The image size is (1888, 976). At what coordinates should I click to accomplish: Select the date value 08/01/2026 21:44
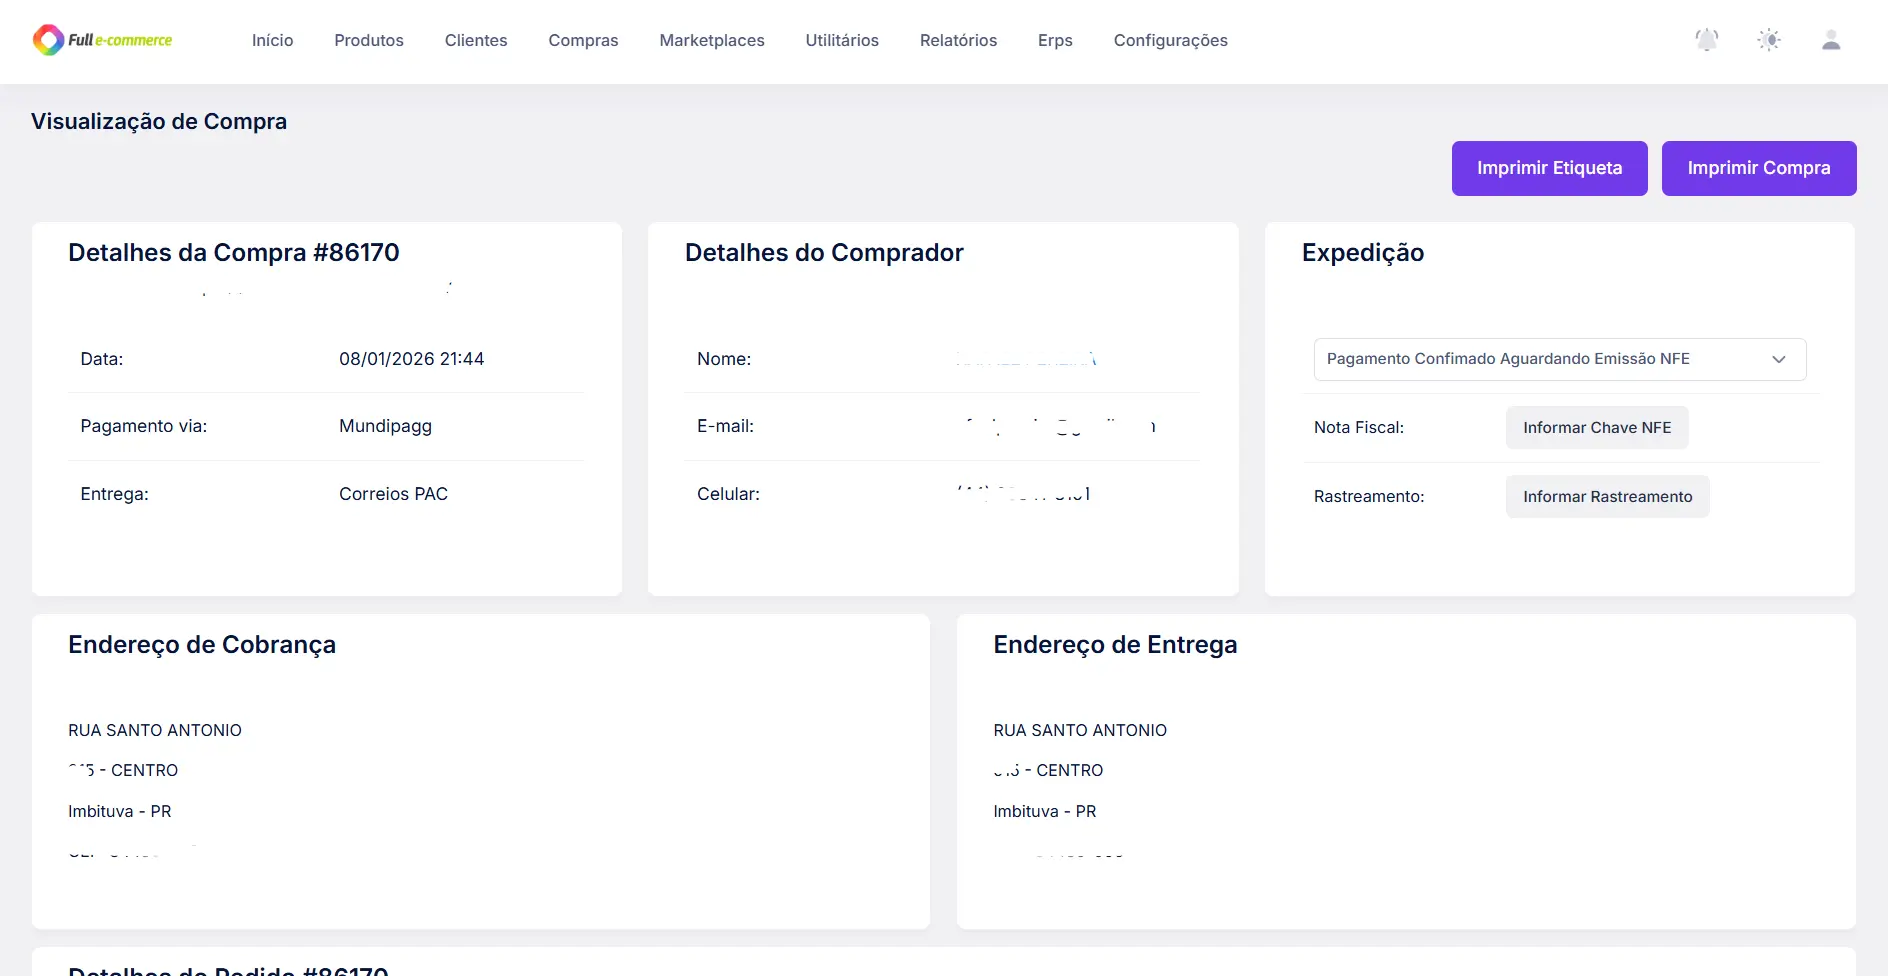pyautogui.click(x=411, y=359)
